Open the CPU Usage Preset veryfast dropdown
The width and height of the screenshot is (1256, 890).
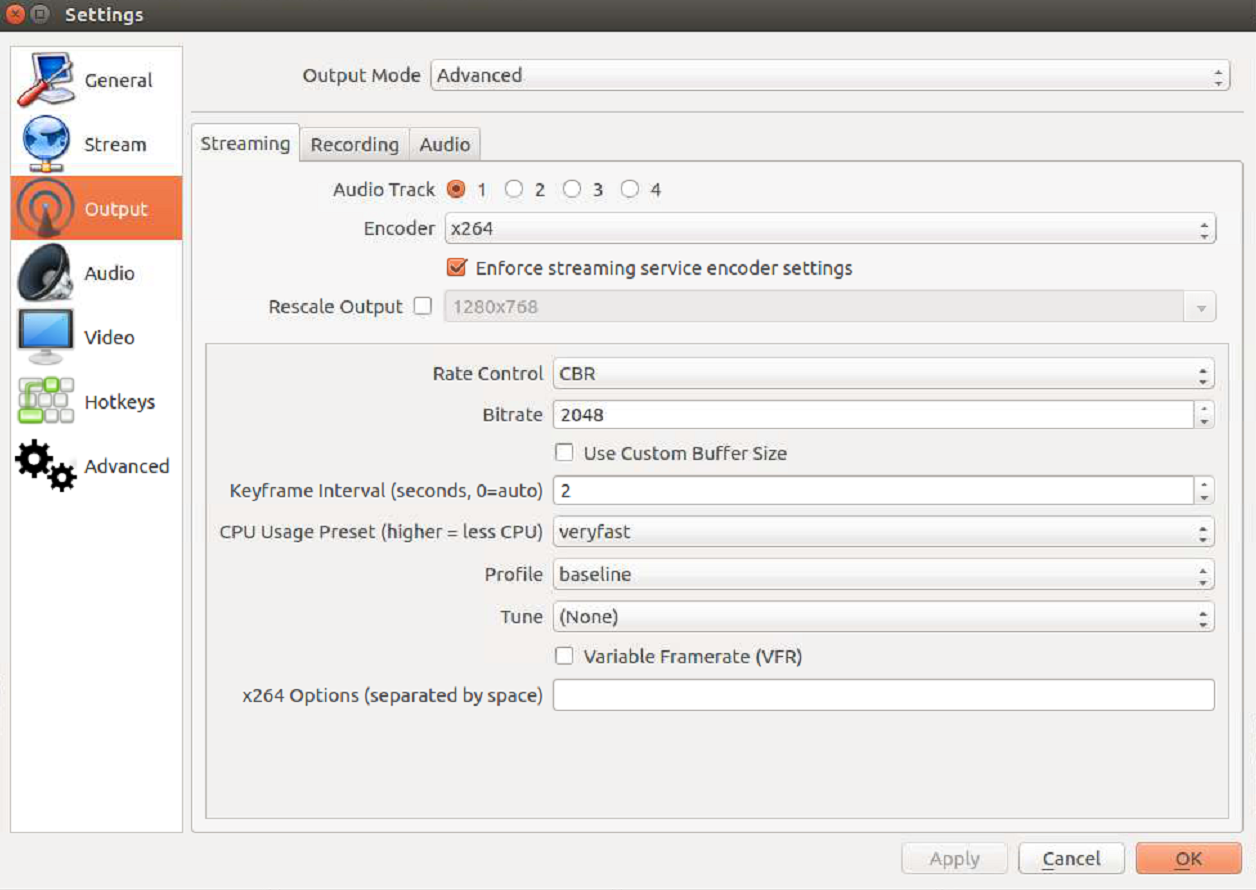884,532
